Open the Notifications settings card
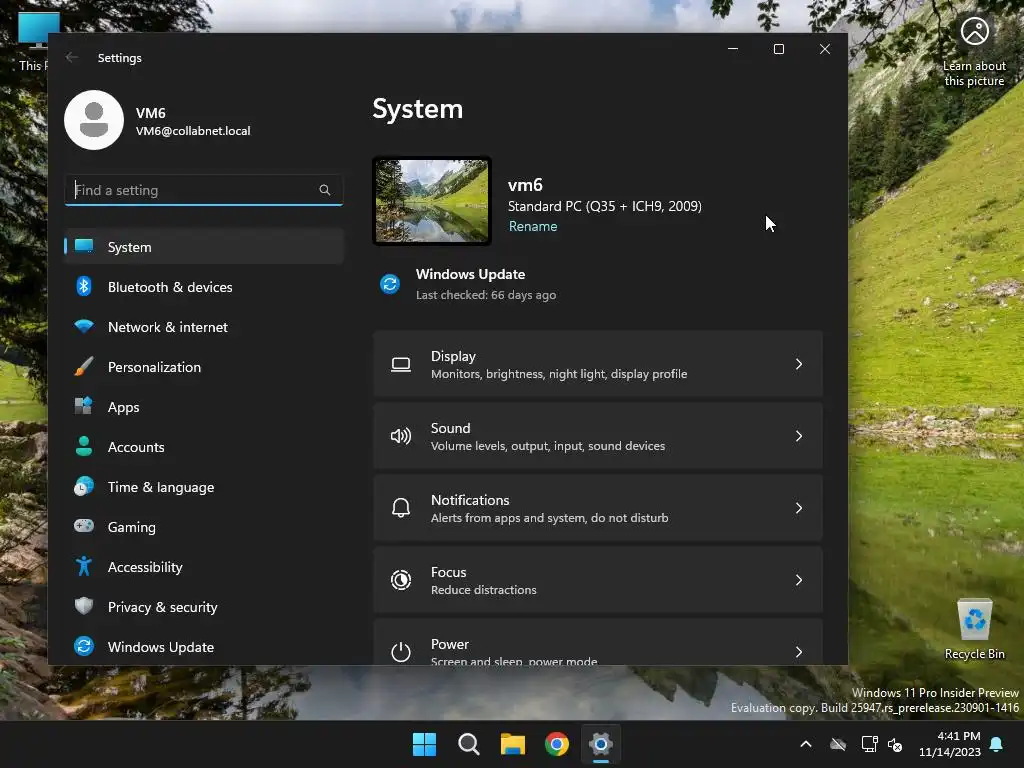1024x768 pixels. coord(598,508)
